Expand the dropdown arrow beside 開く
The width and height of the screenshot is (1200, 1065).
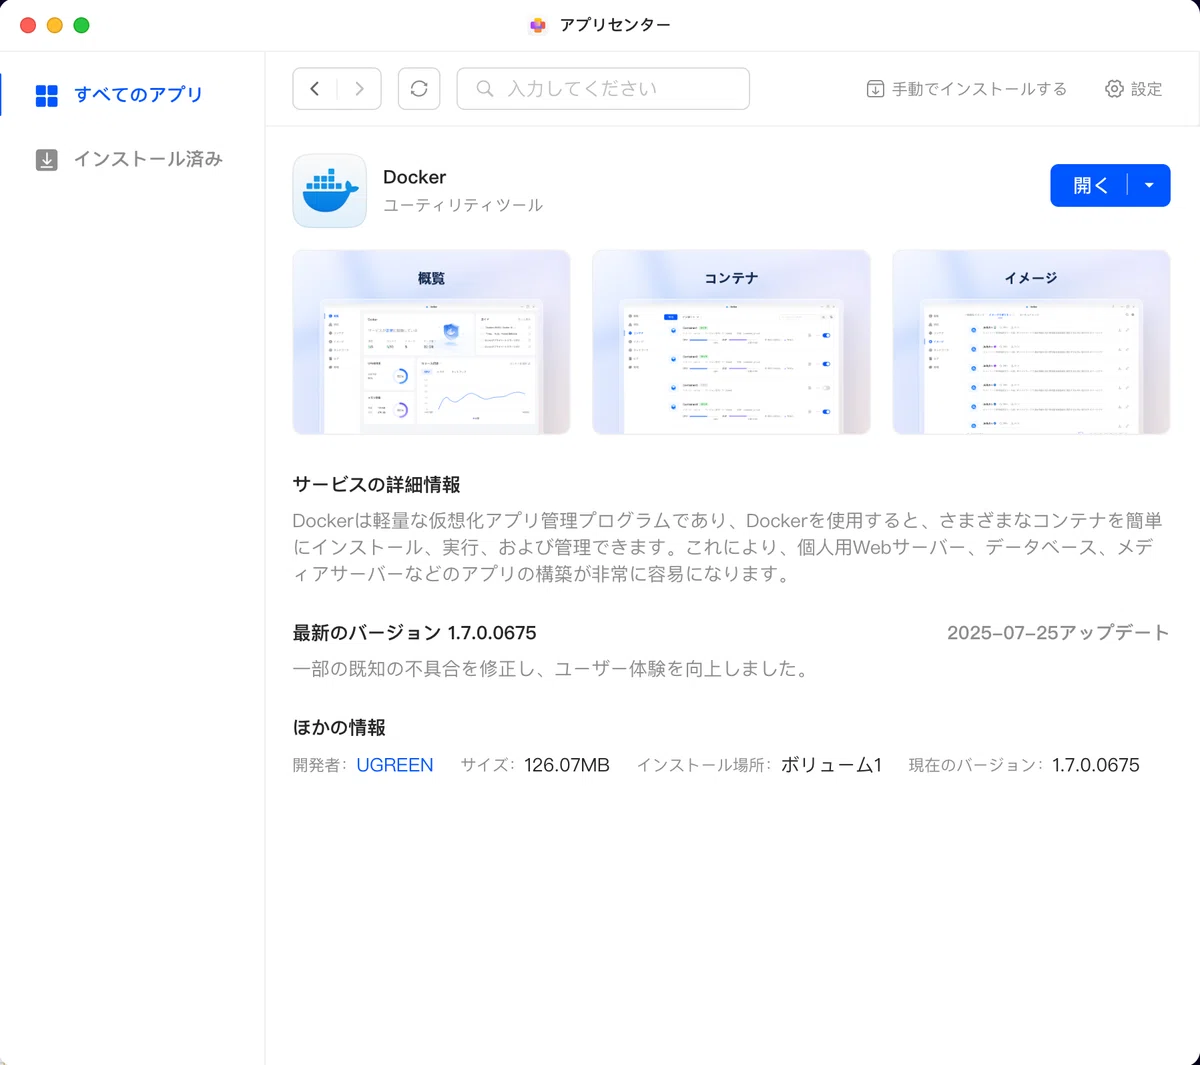[x=1149, y=186]
